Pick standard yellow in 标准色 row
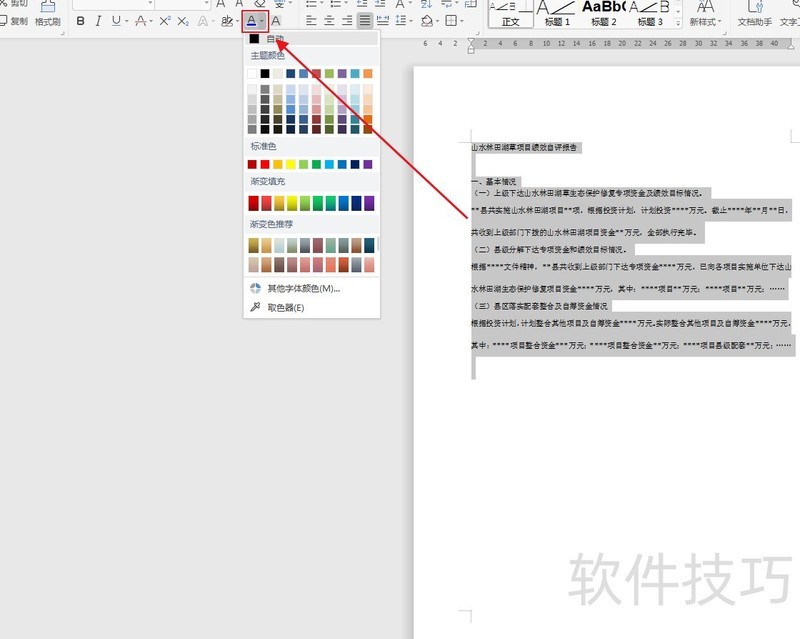The height and width of the screenshot is (639, 800). 290,164
